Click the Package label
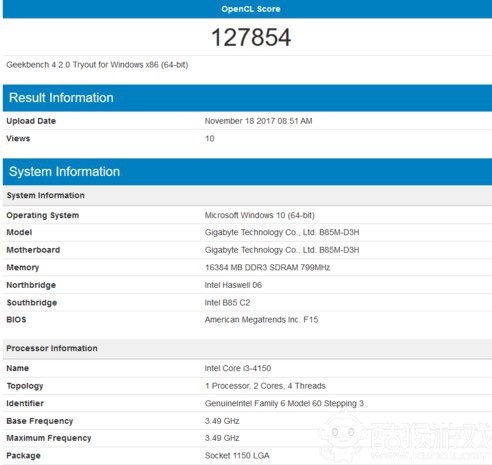The height and width of the screenshot is (465, 492). tap(23, 456)
